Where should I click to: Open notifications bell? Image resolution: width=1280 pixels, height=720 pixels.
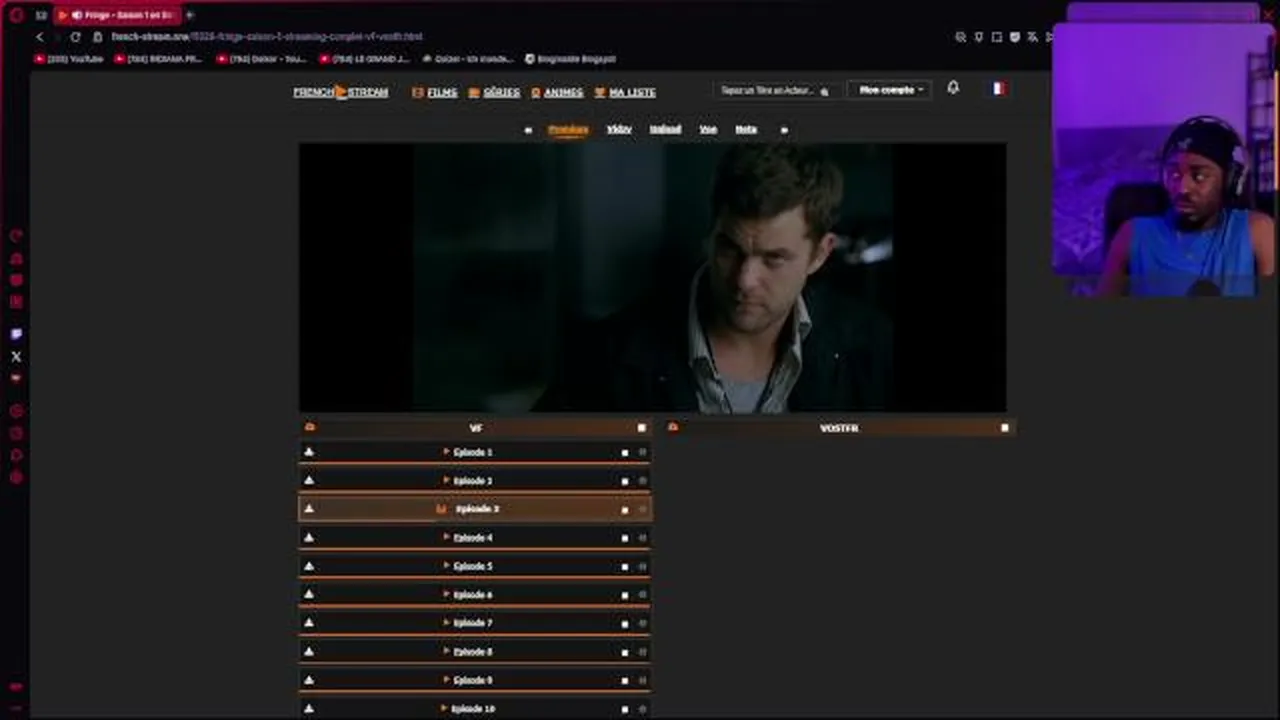coord(953,88)
